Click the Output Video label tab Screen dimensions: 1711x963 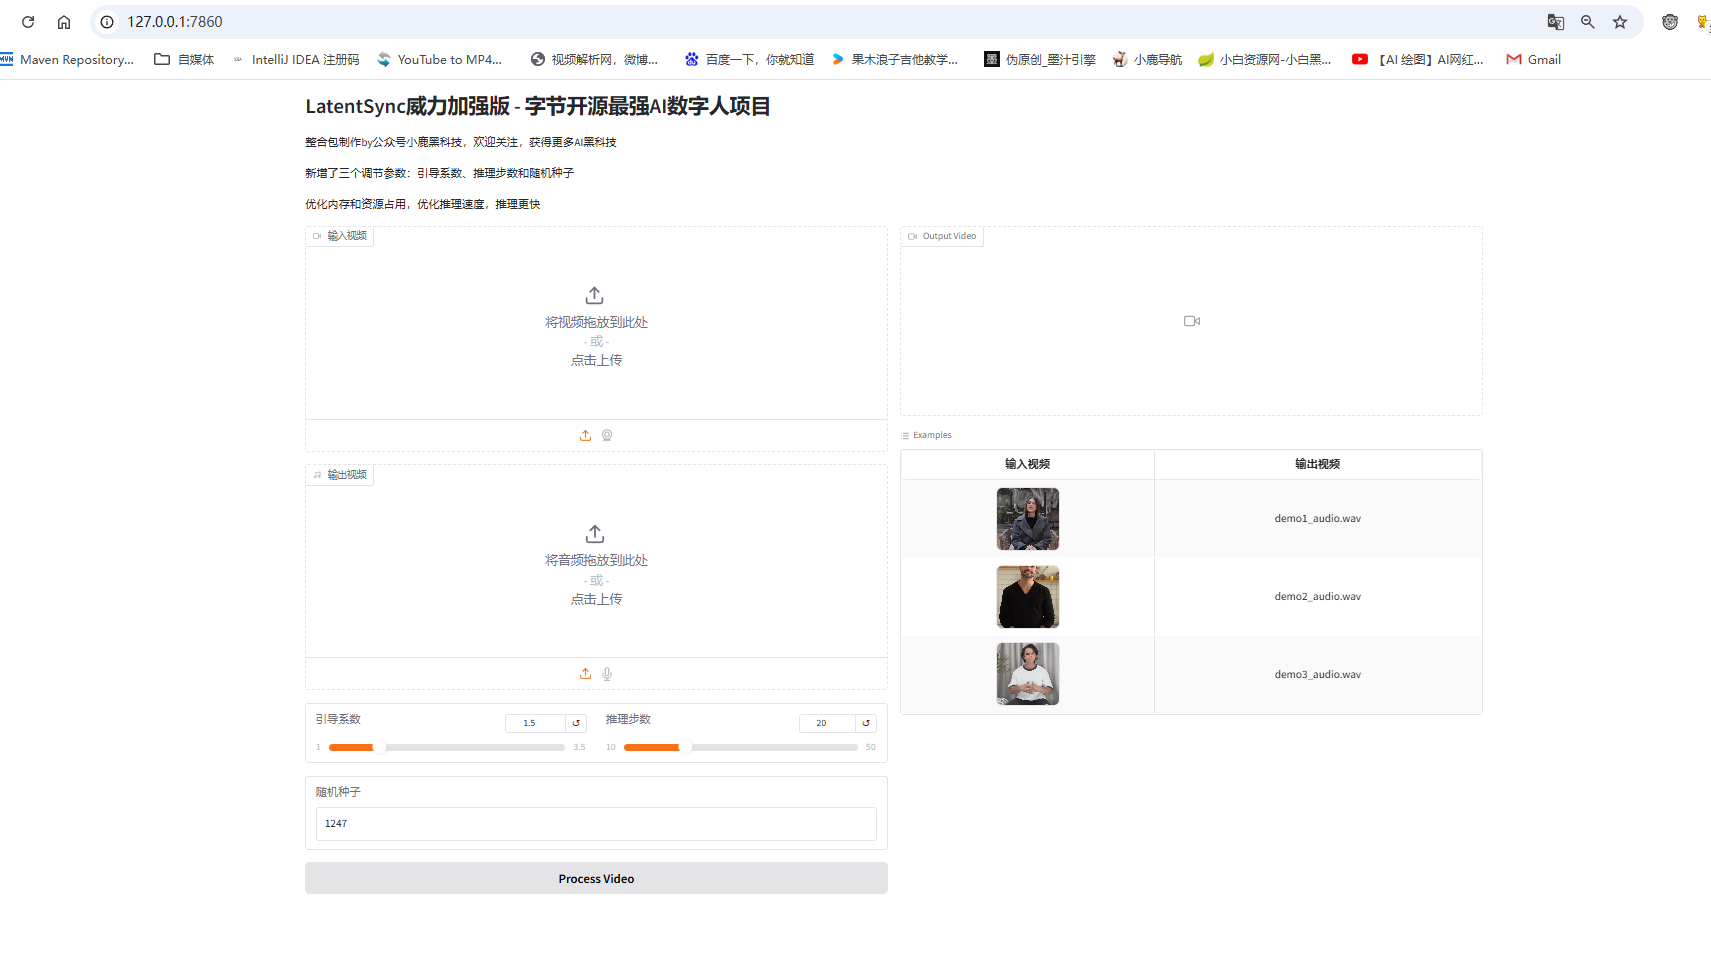pyautogui.click(x=942, y=236)
